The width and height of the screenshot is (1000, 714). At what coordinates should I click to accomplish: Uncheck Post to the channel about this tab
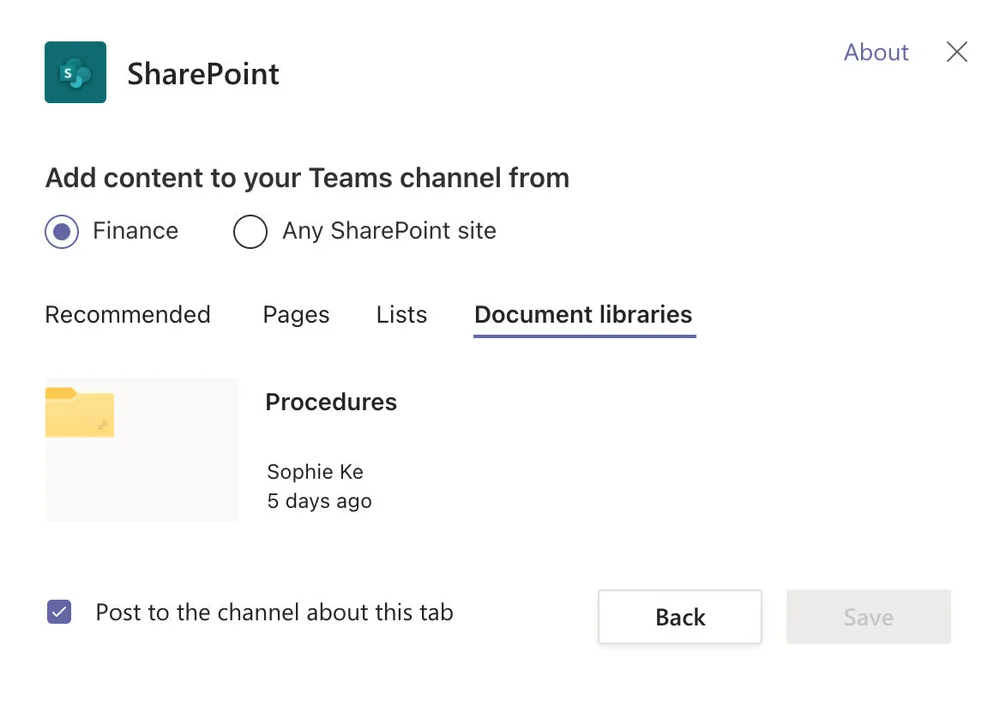pyautogui.click(x=58, y=611)
